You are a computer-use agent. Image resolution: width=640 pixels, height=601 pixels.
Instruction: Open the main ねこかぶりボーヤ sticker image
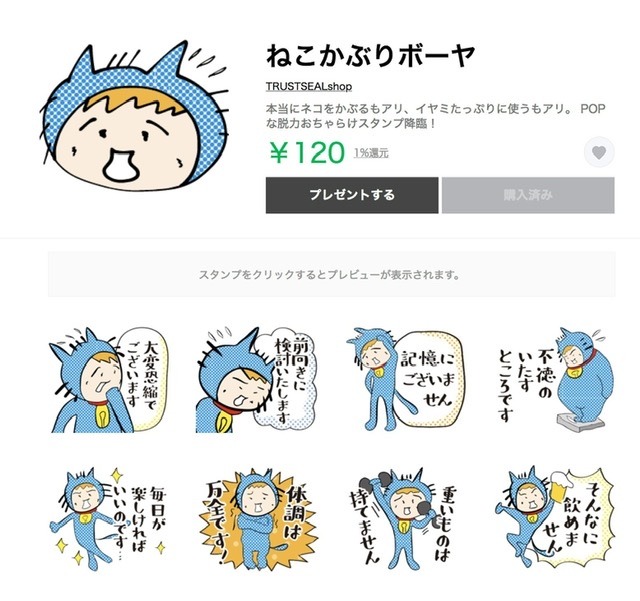(x=134, y=116)
